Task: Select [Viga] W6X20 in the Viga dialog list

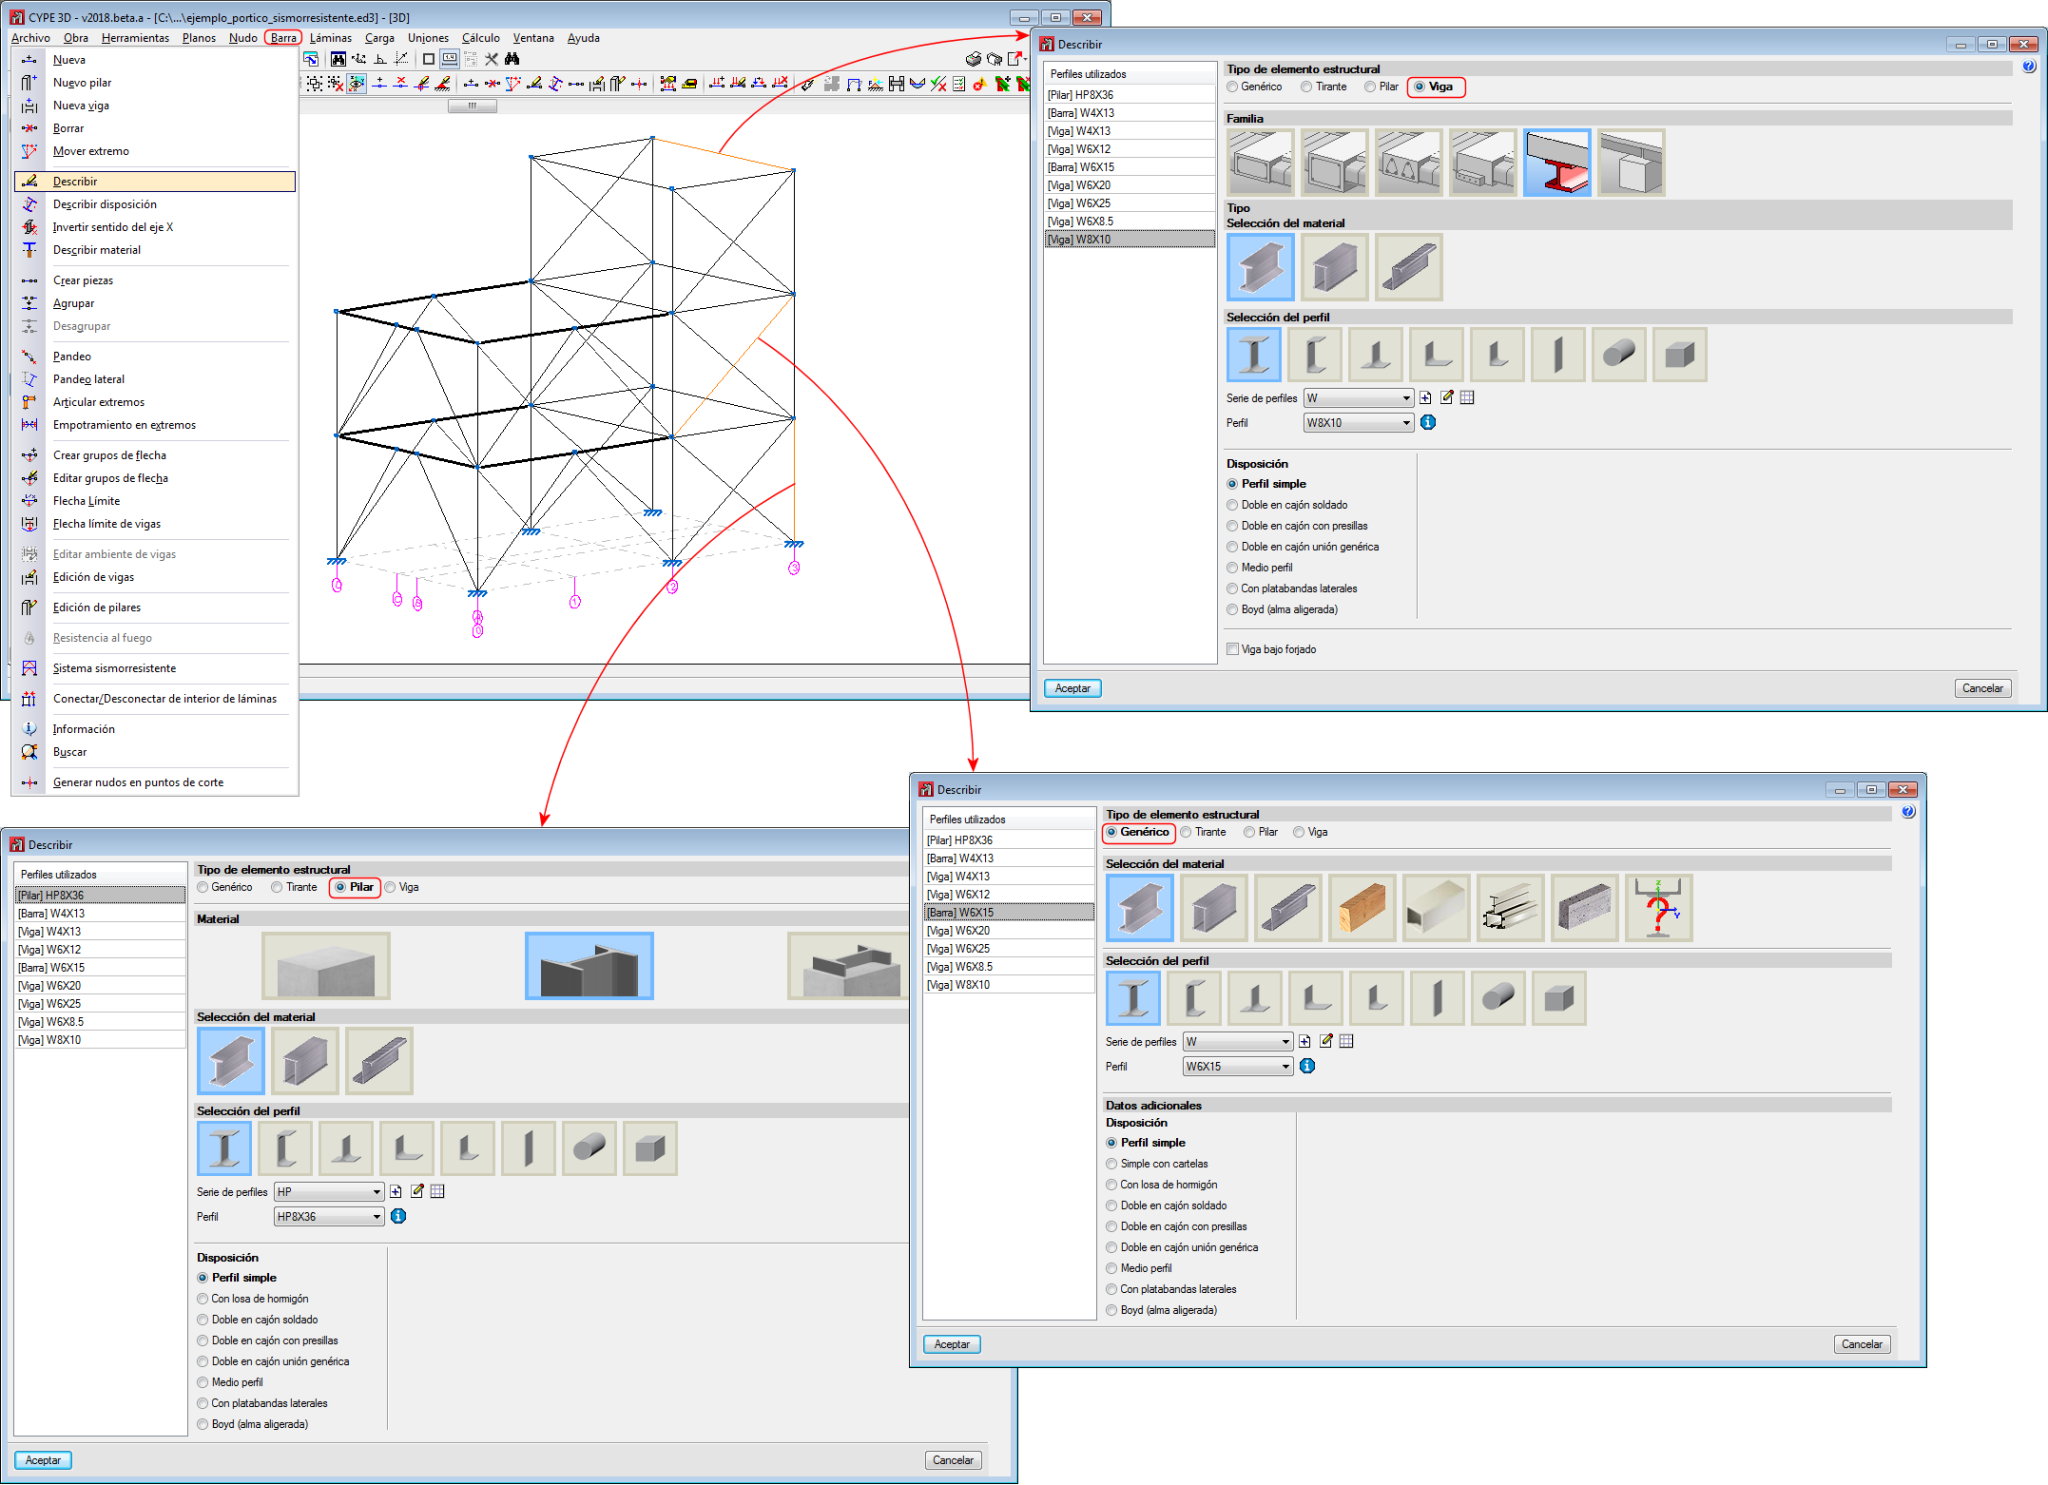Action: point(1078,185)
